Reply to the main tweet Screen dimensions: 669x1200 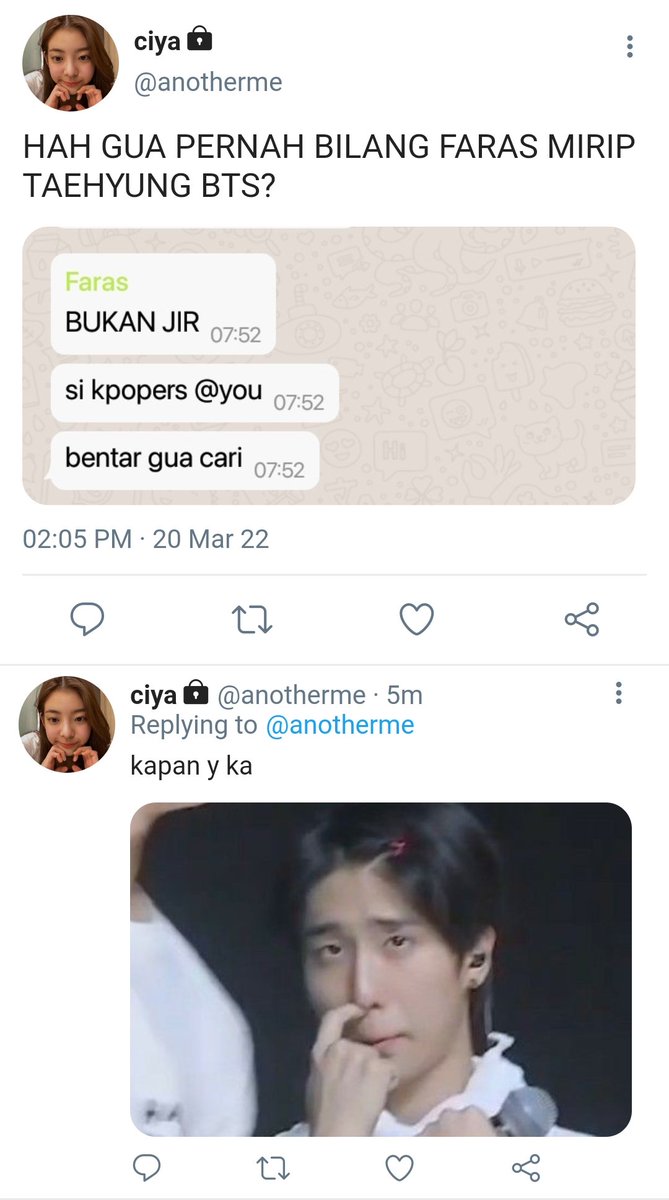(87, 620)
